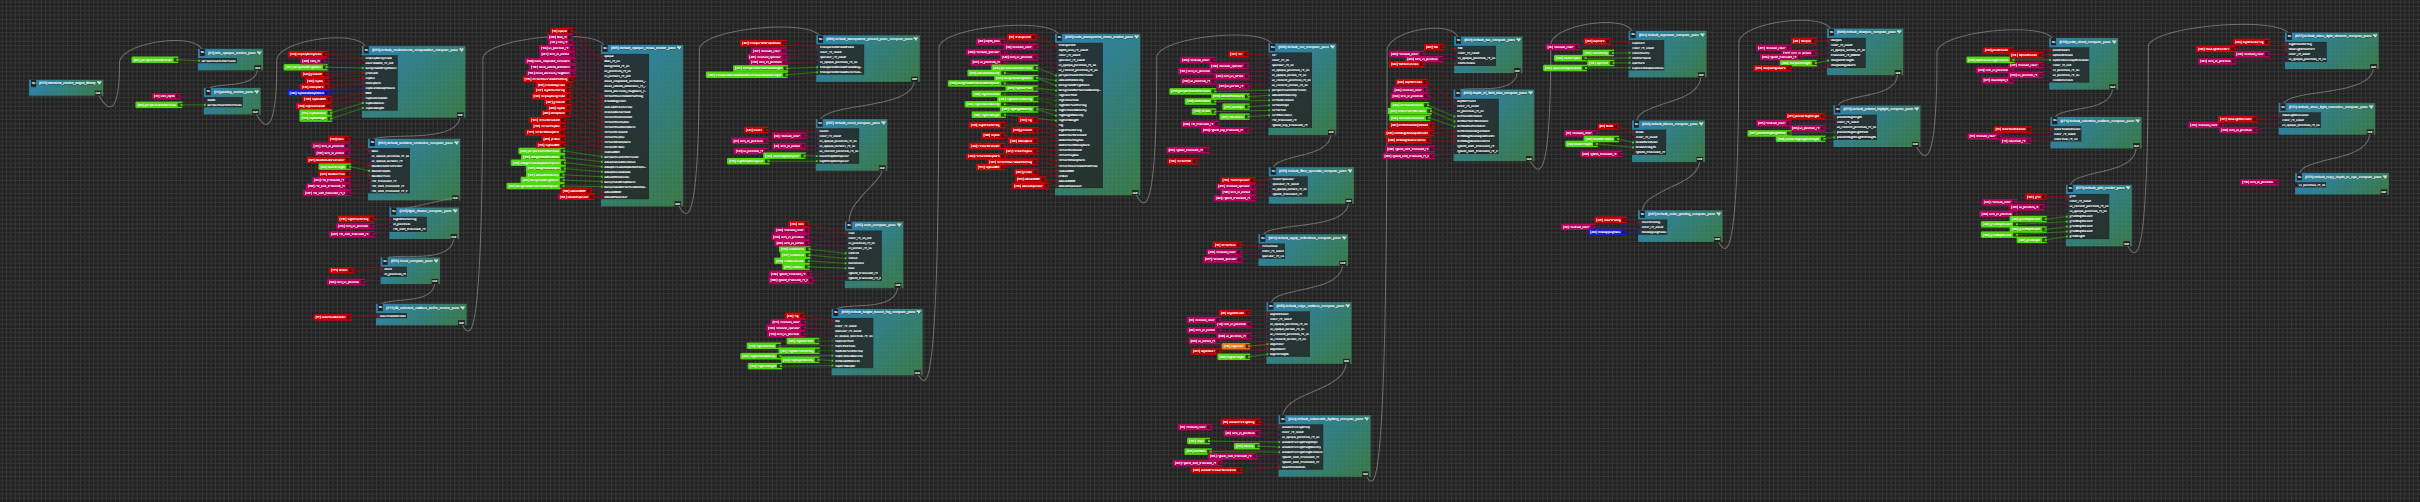
Task: Select default_filter_specular_compute_pass node title
Action: coord(1312,171)
